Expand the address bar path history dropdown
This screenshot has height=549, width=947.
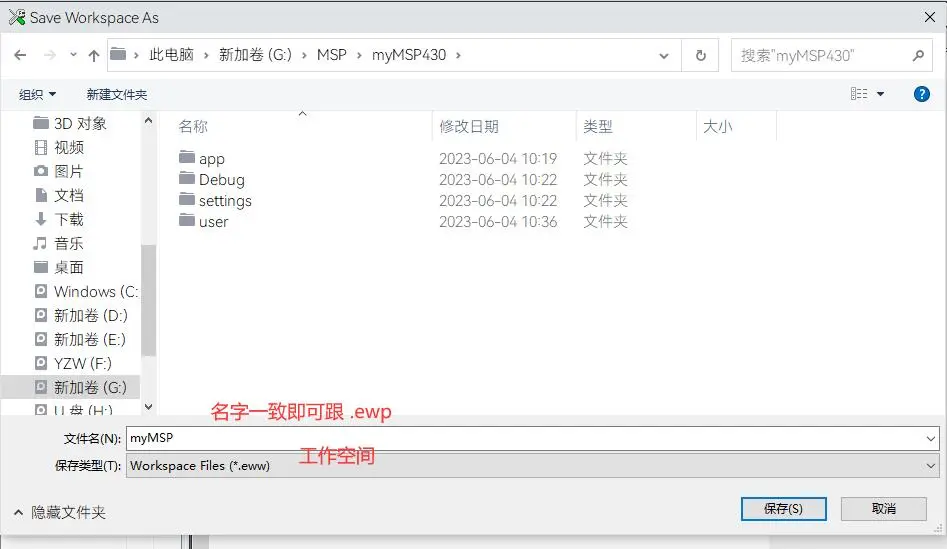[669, 55]
